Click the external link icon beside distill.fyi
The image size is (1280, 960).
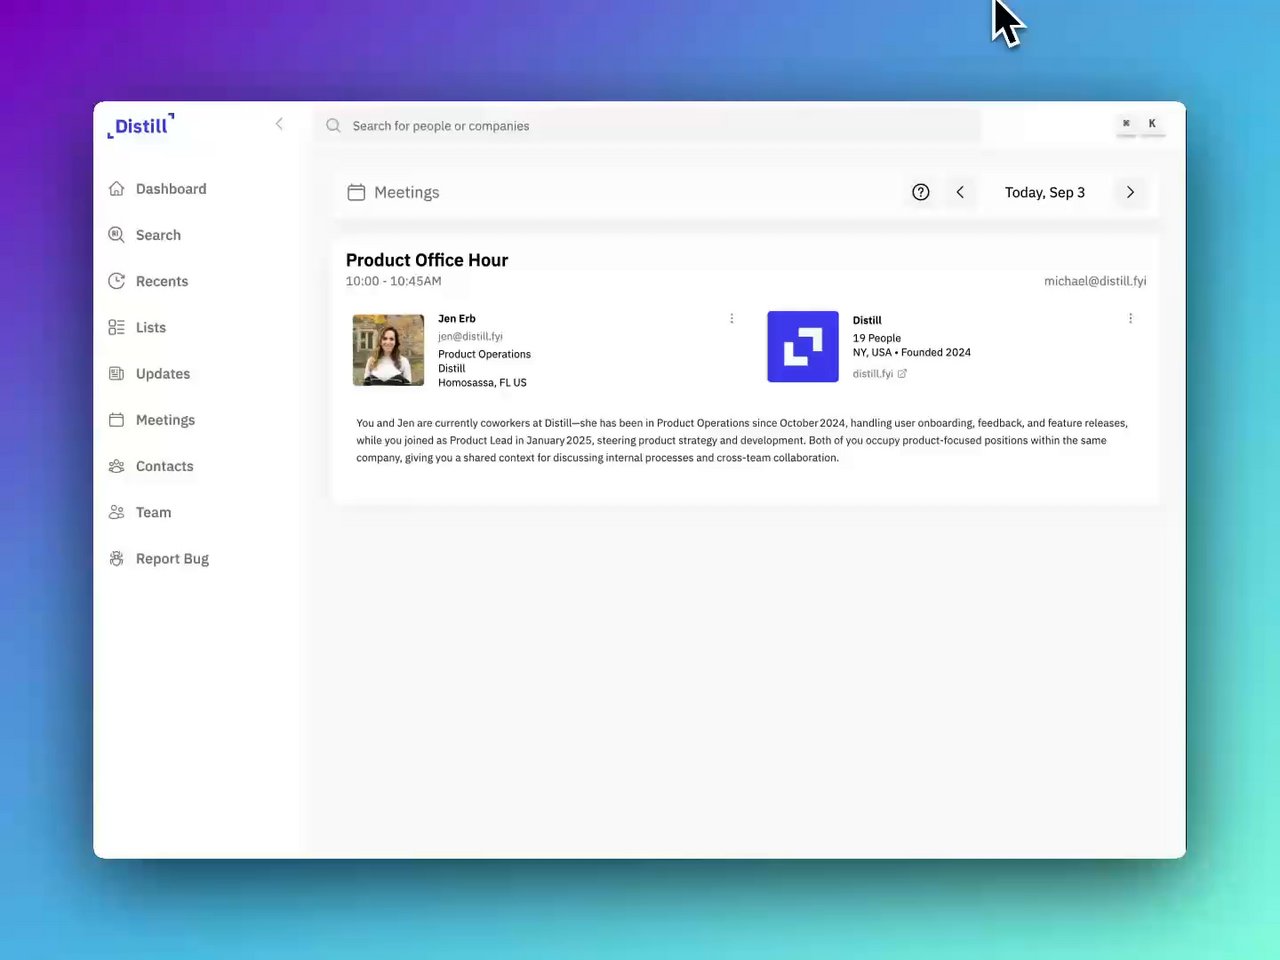point(902,374)
